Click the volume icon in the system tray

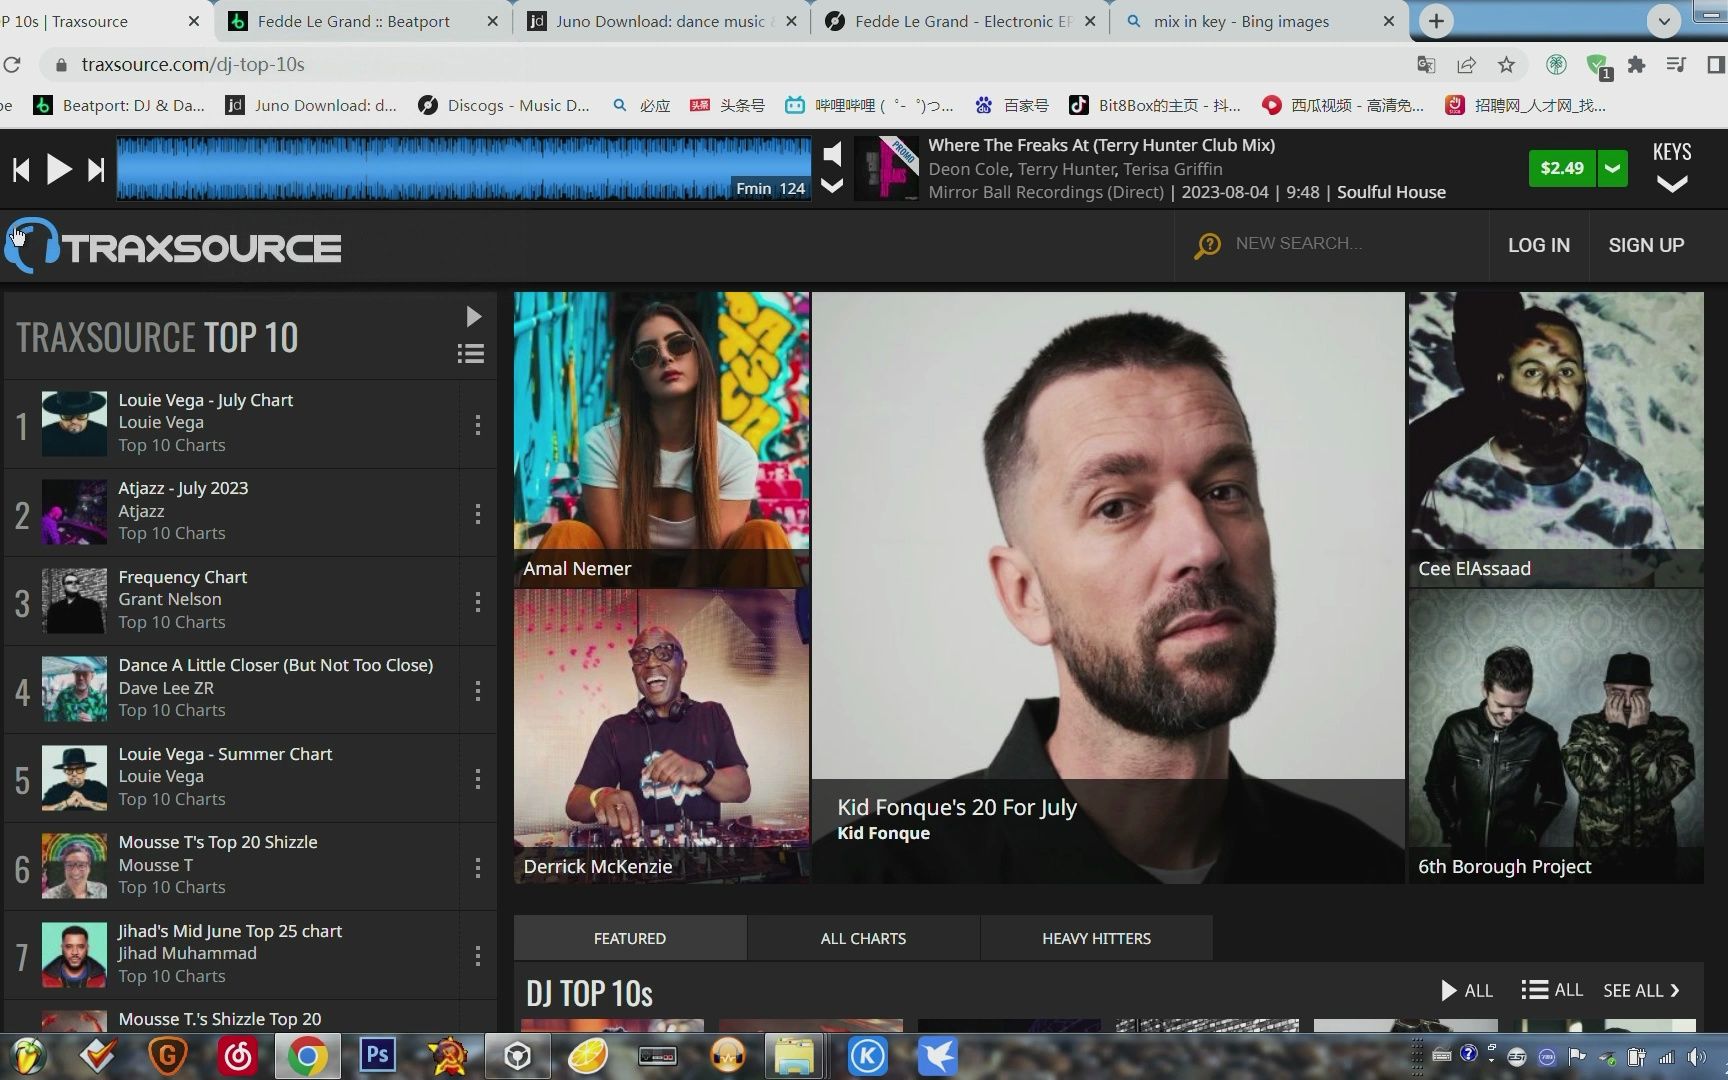point(1696,1057)
